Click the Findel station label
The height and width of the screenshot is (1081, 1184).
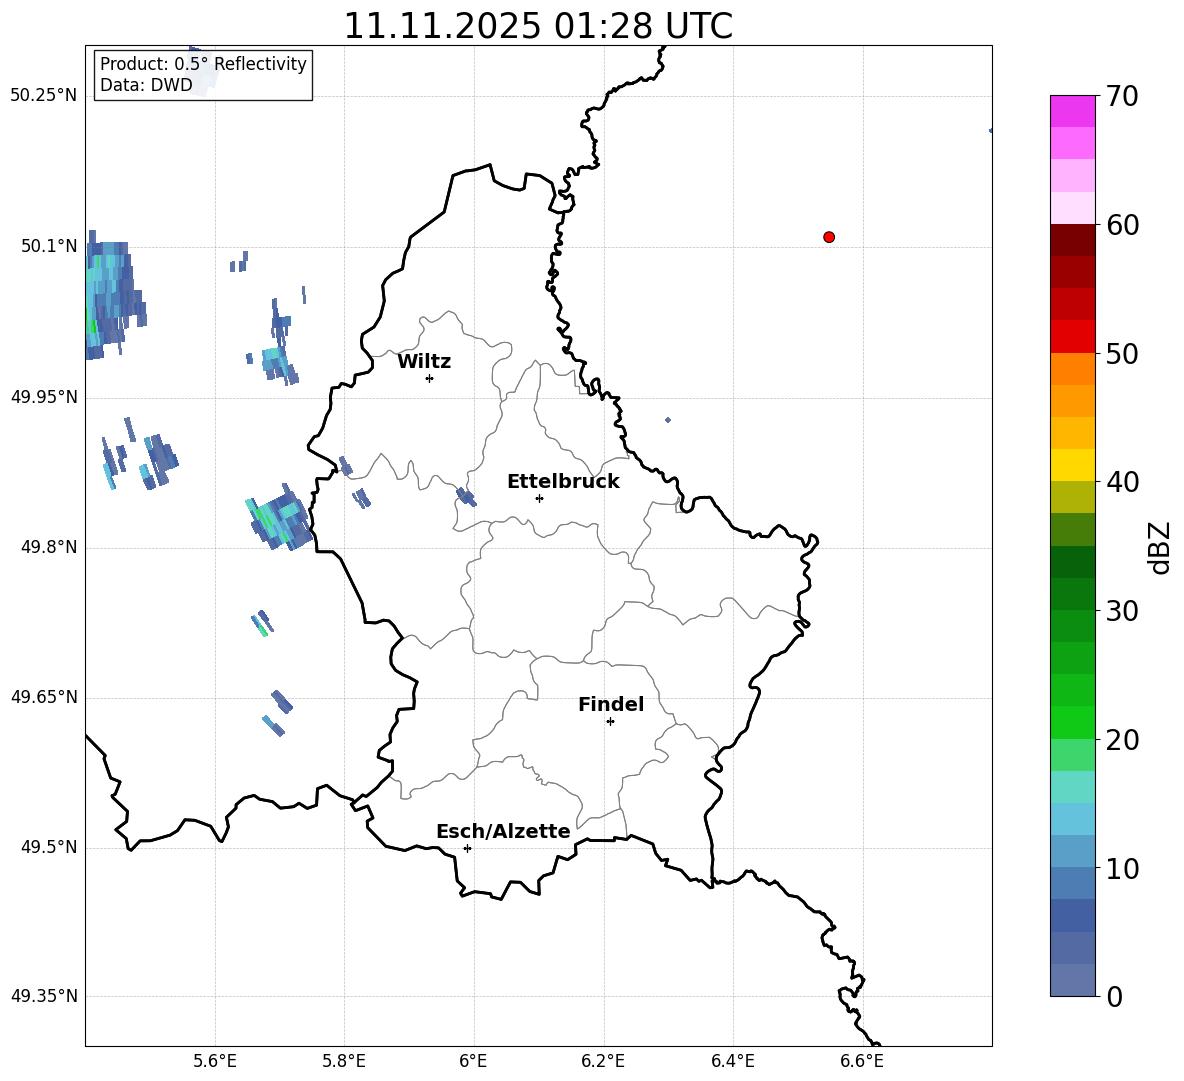pos(611,704)
